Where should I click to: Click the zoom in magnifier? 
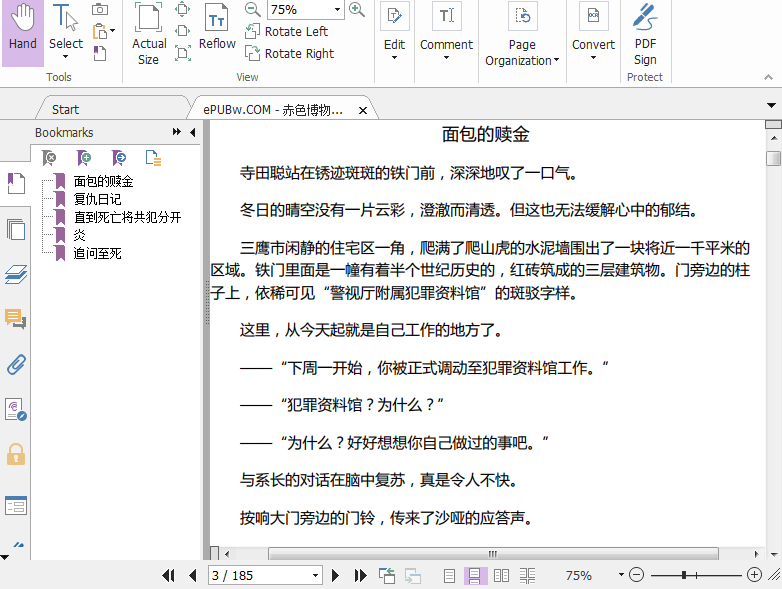tap(357, 9)
